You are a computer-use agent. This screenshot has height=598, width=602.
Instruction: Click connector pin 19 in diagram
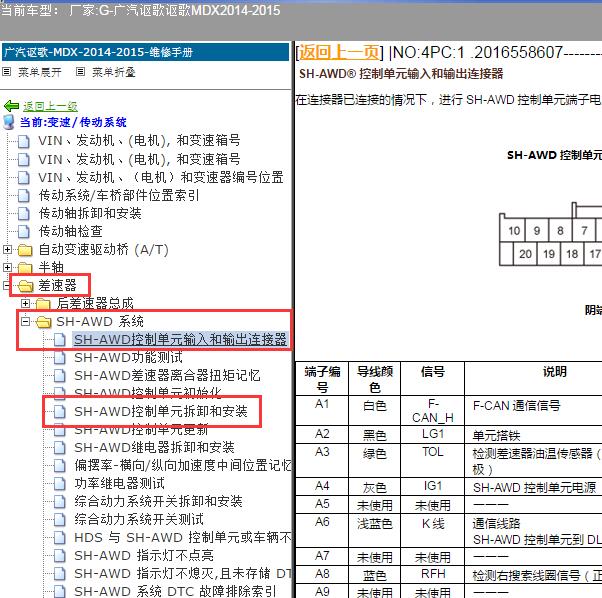(549, 254)
